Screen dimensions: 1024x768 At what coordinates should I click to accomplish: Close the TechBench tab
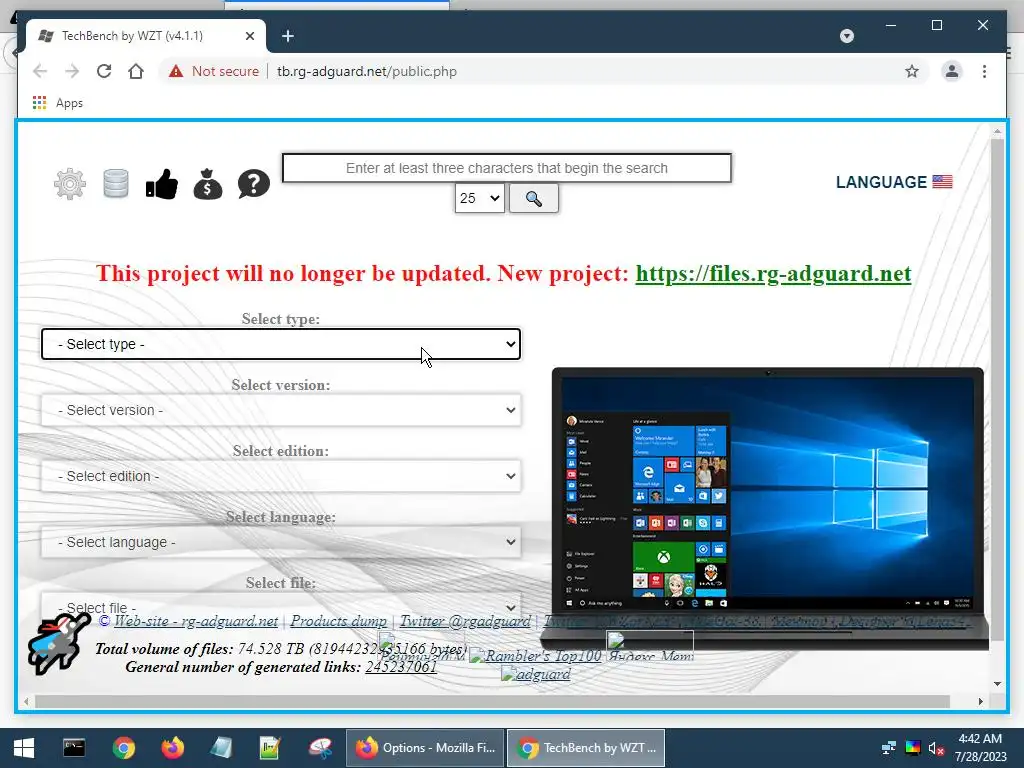pos(249,36)
